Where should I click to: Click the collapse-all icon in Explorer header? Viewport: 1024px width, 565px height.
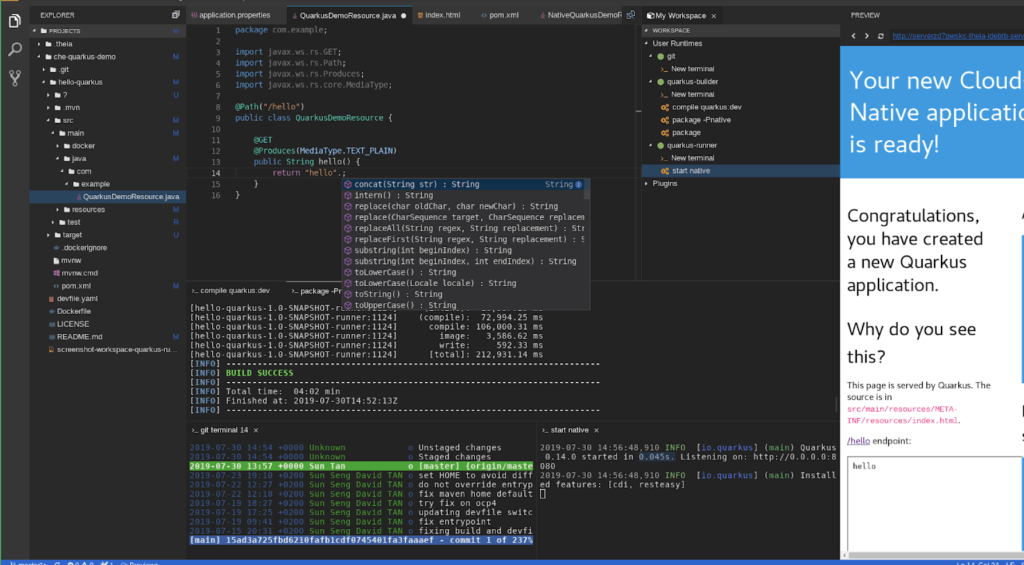click(x=175, y=15)
